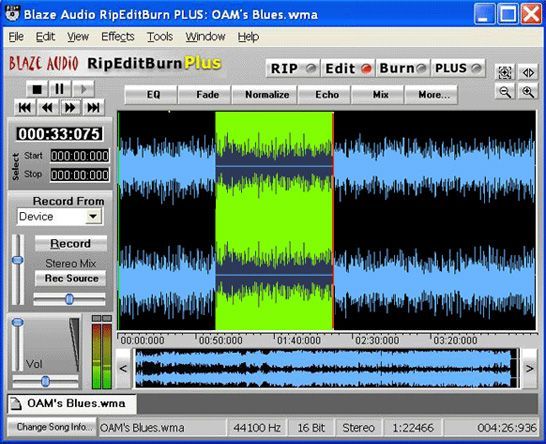Click the 000:33:075 position display
546x444 pixels.
60,134
